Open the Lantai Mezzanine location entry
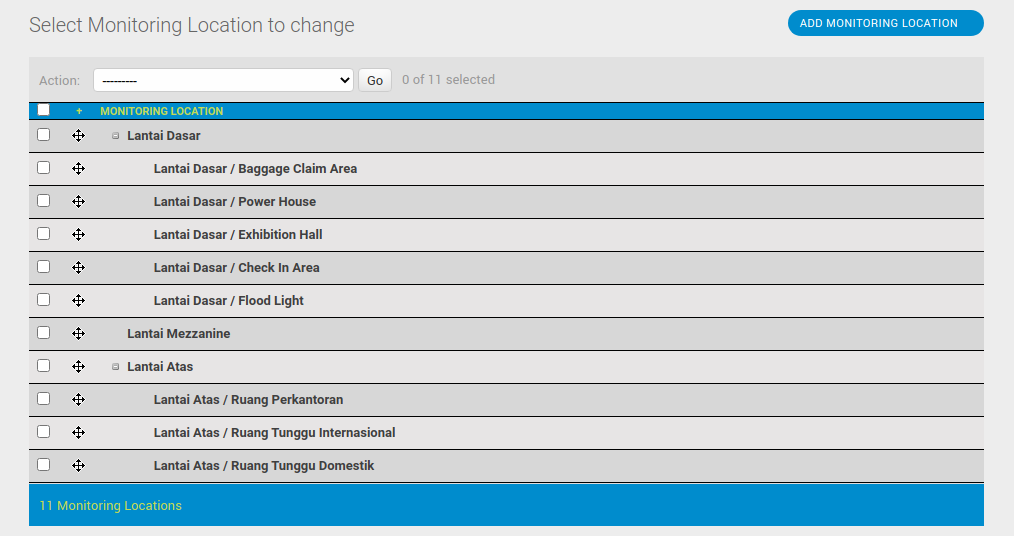1014x536 pixels. click(x=178, y=334)
